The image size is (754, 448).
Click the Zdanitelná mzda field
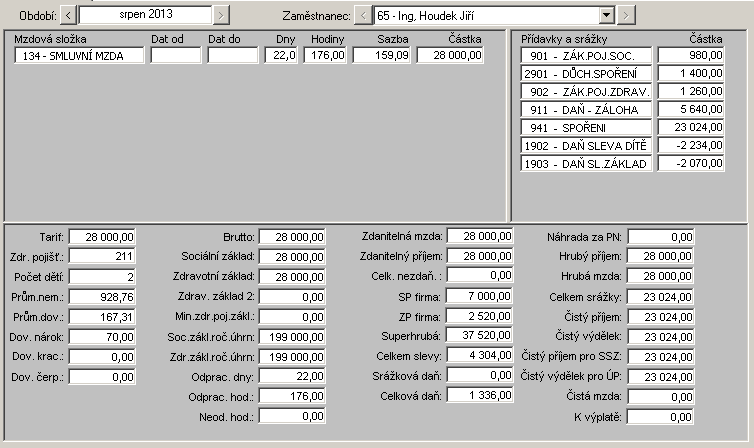480,236
